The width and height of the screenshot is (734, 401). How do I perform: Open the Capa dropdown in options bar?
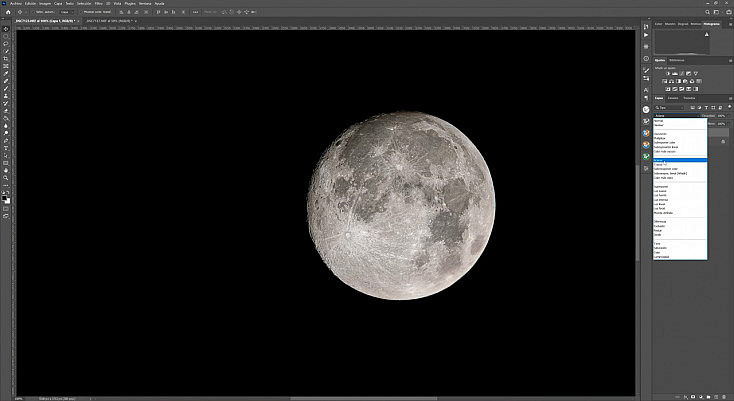[x=66, y=12]
